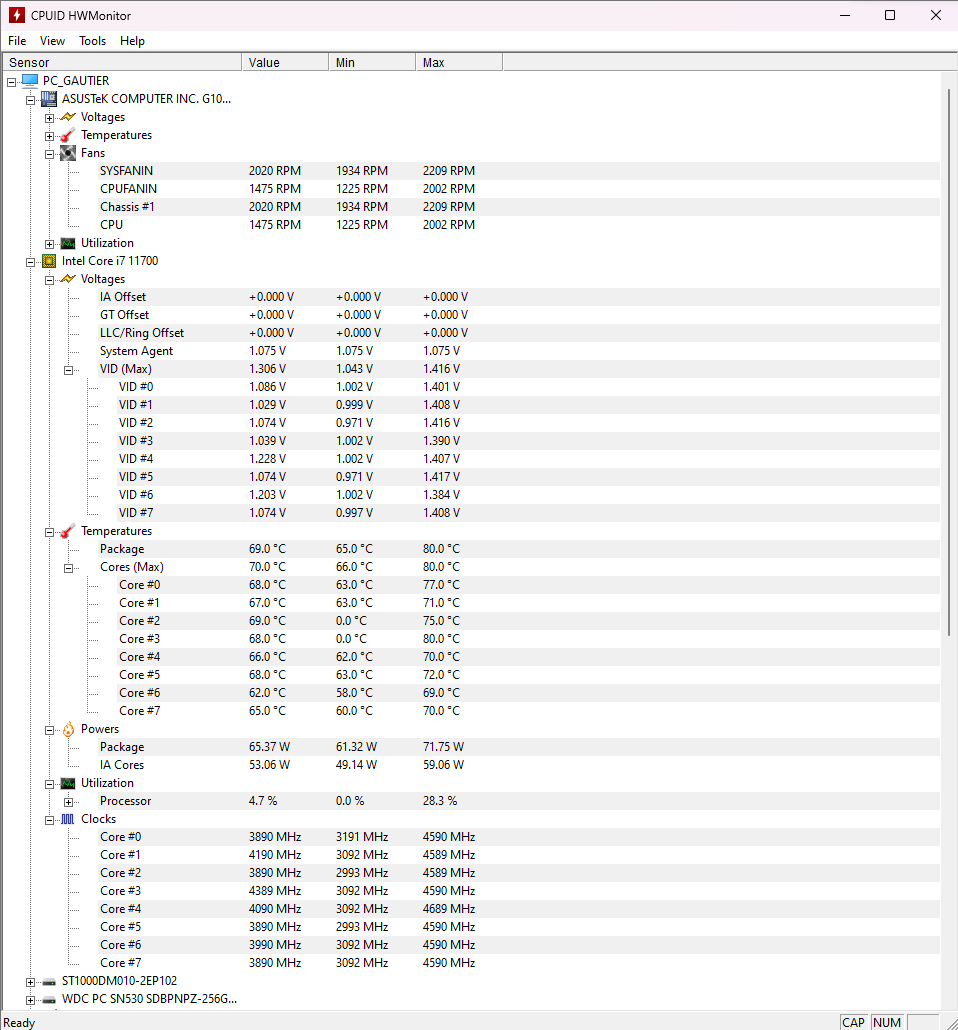Select the VID #7 row

(529, 513)
